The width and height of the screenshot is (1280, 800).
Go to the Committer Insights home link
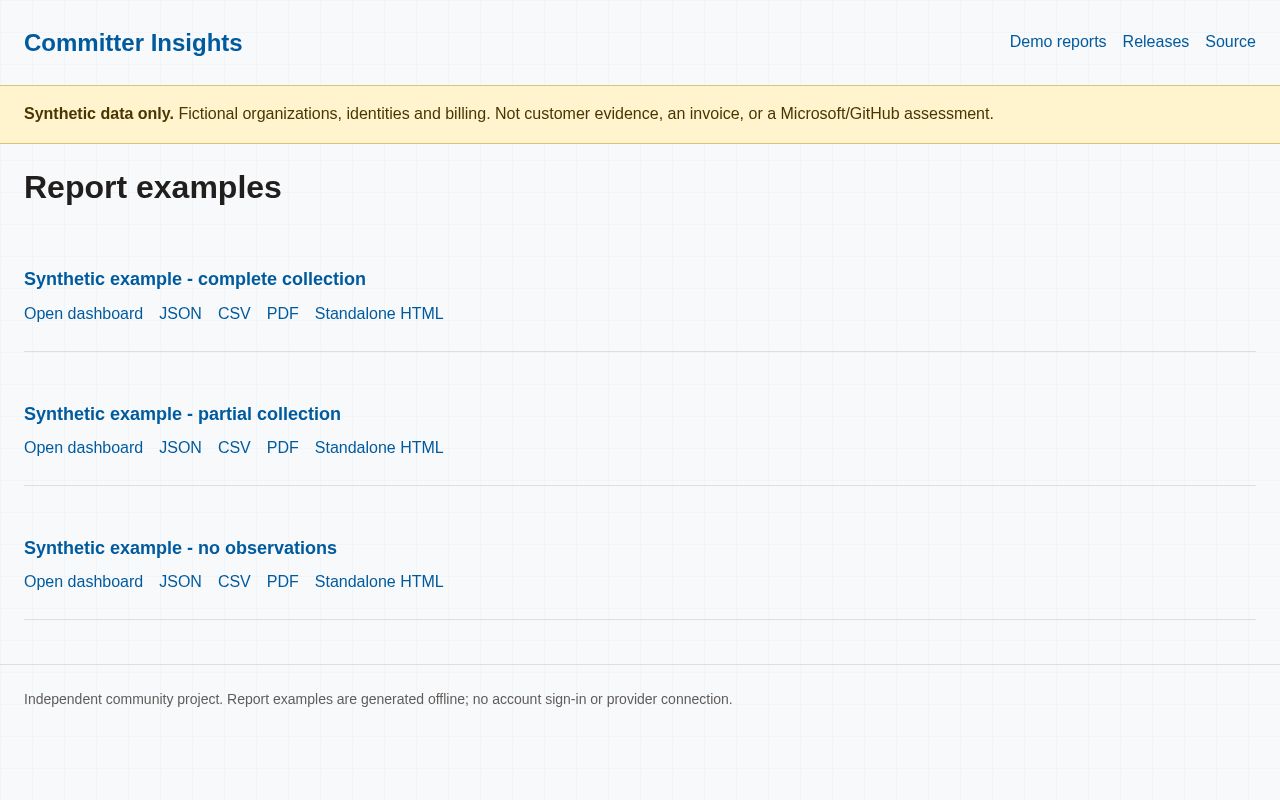coord(133,43)
